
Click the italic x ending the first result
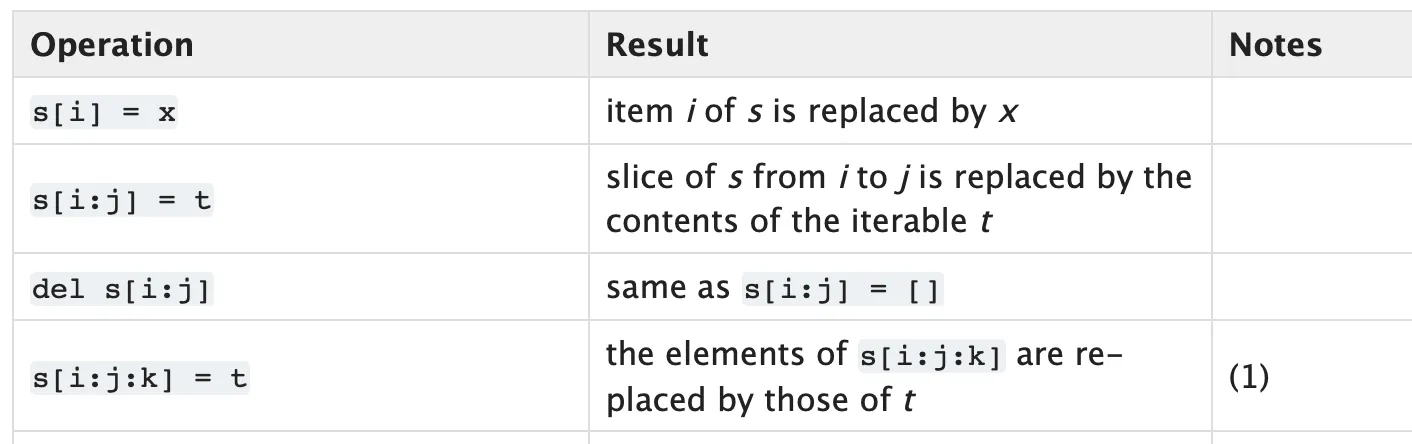point(1007,113)
